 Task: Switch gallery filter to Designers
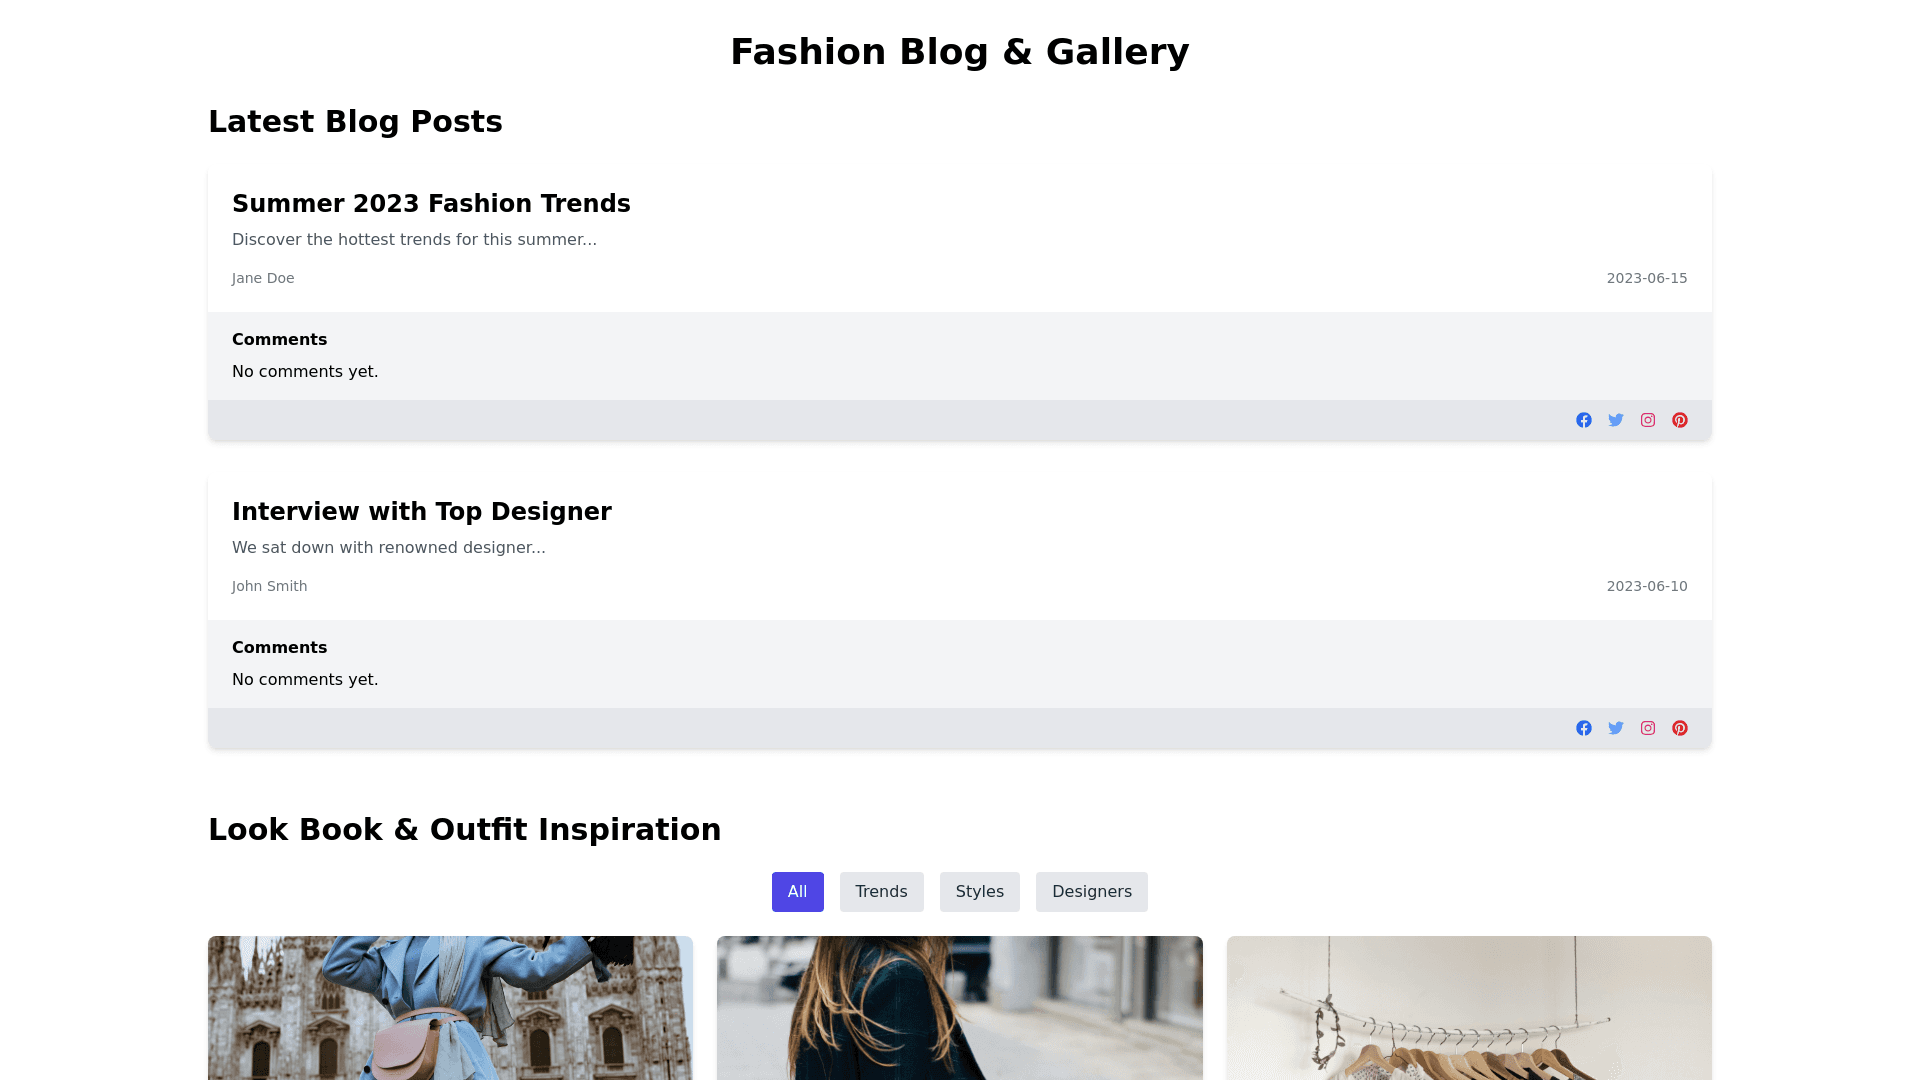tap(1091, 892)
